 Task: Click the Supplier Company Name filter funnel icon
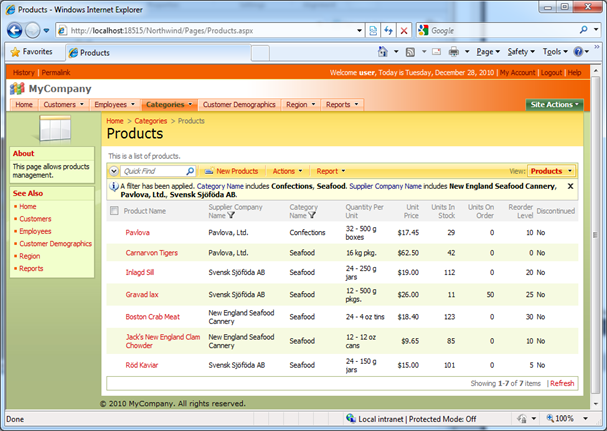(x=232, y=215)
